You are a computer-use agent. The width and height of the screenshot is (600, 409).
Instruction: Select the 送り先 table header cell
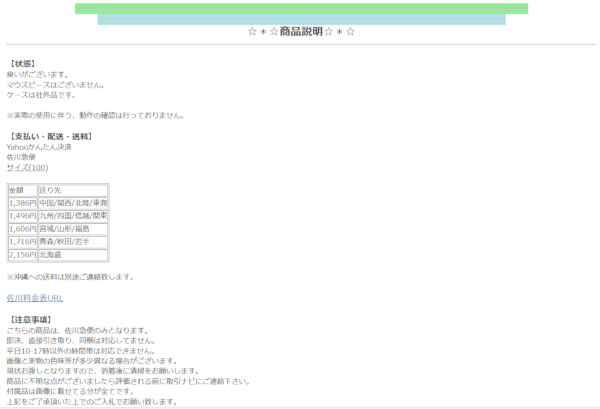[x=72, y=190]
